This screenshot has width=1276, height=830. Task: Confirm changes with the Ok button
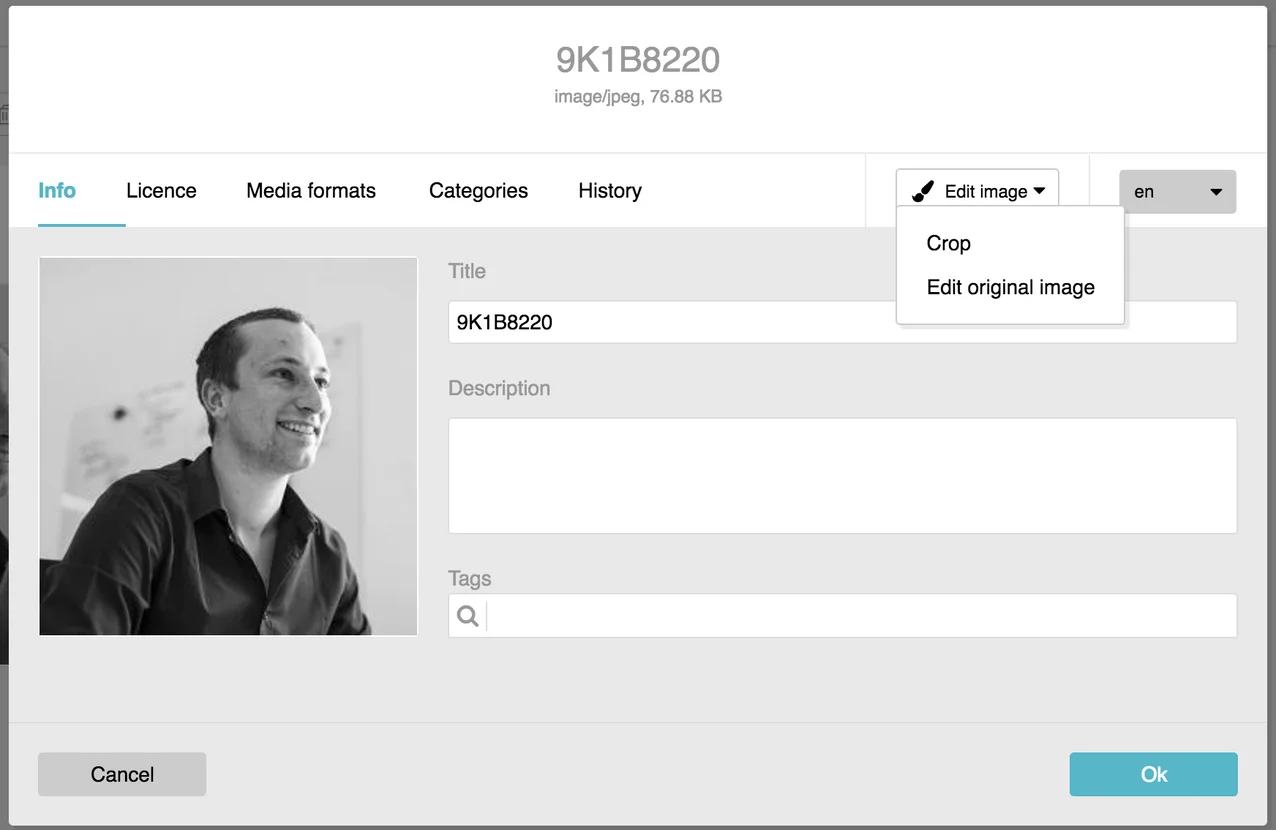coord(1152,774)
